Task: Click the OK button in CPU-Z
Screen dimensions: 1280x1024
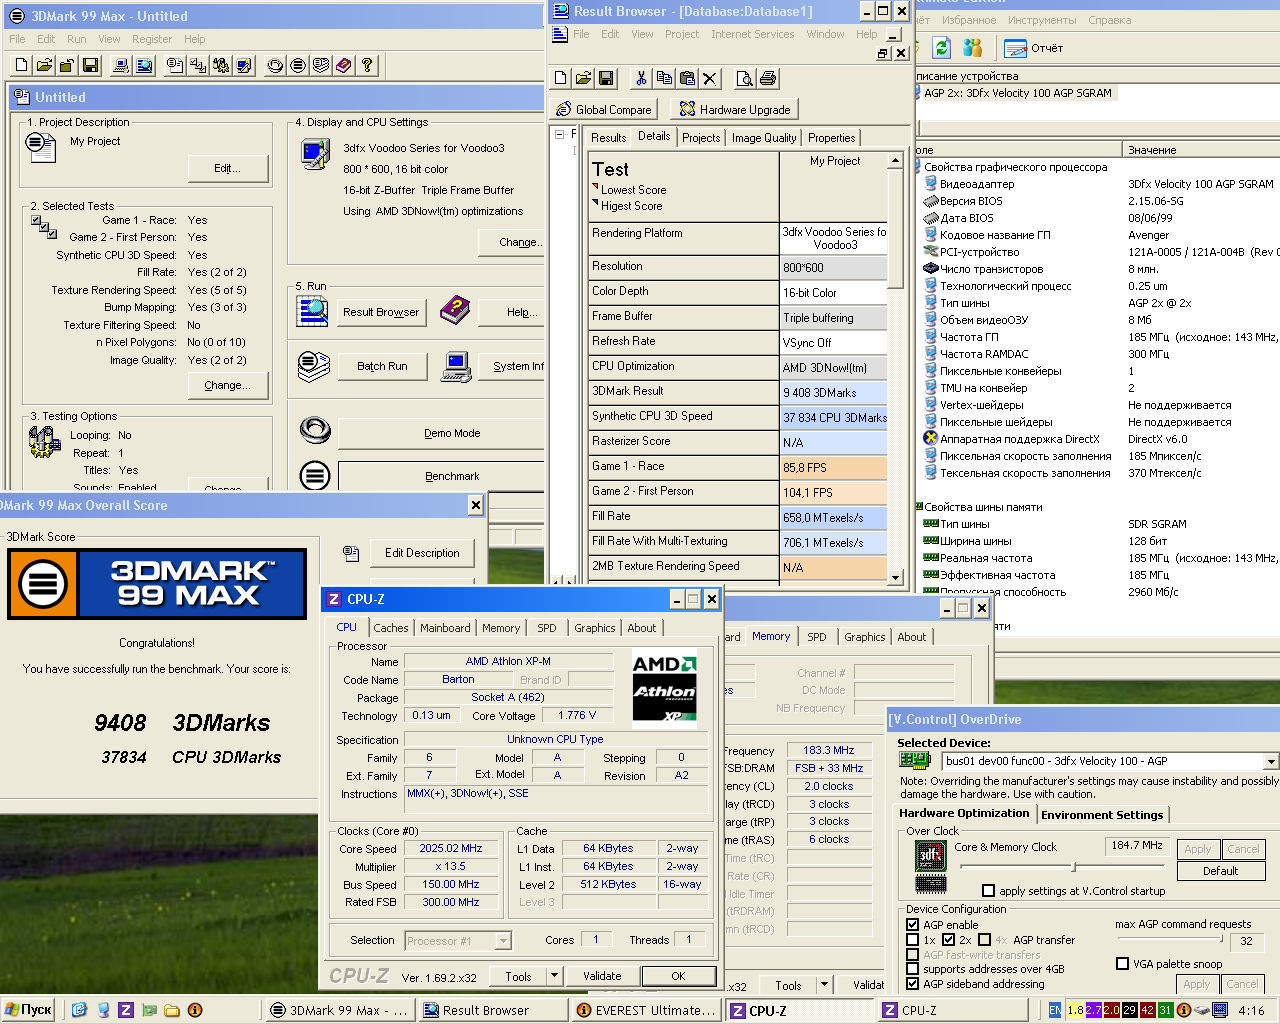Action: [678, 976]
